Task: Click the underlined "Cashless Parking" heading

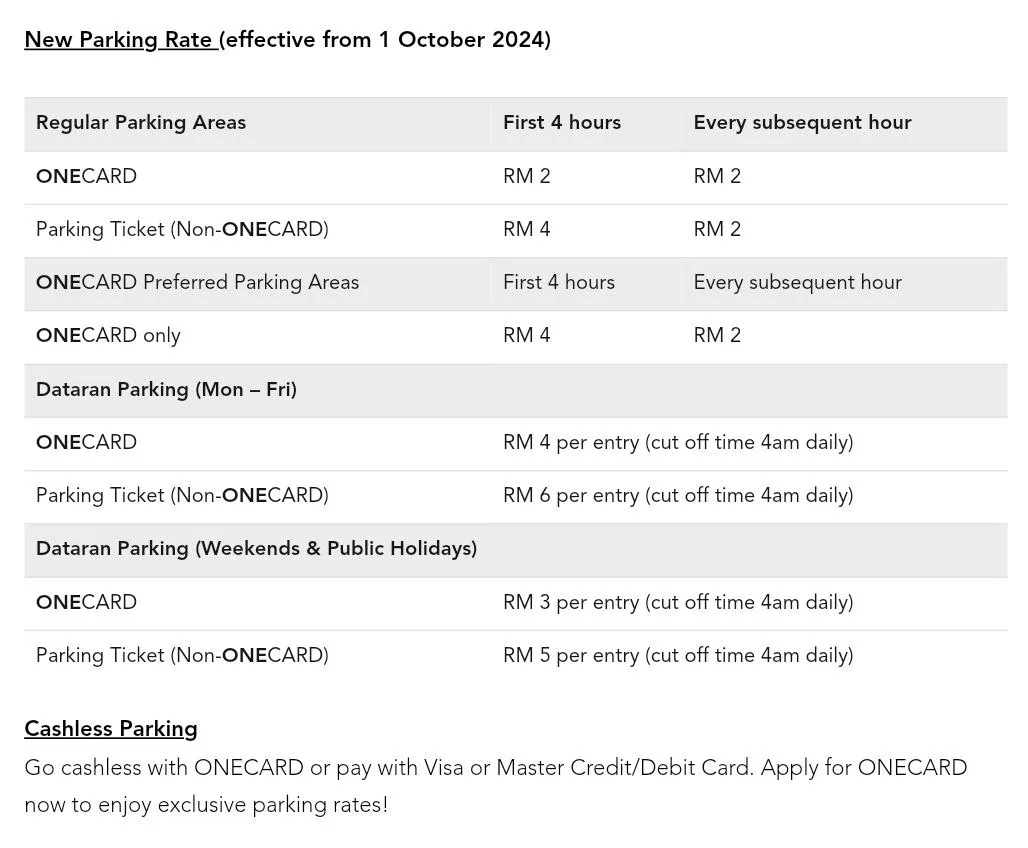Action: tap(111, 728)
